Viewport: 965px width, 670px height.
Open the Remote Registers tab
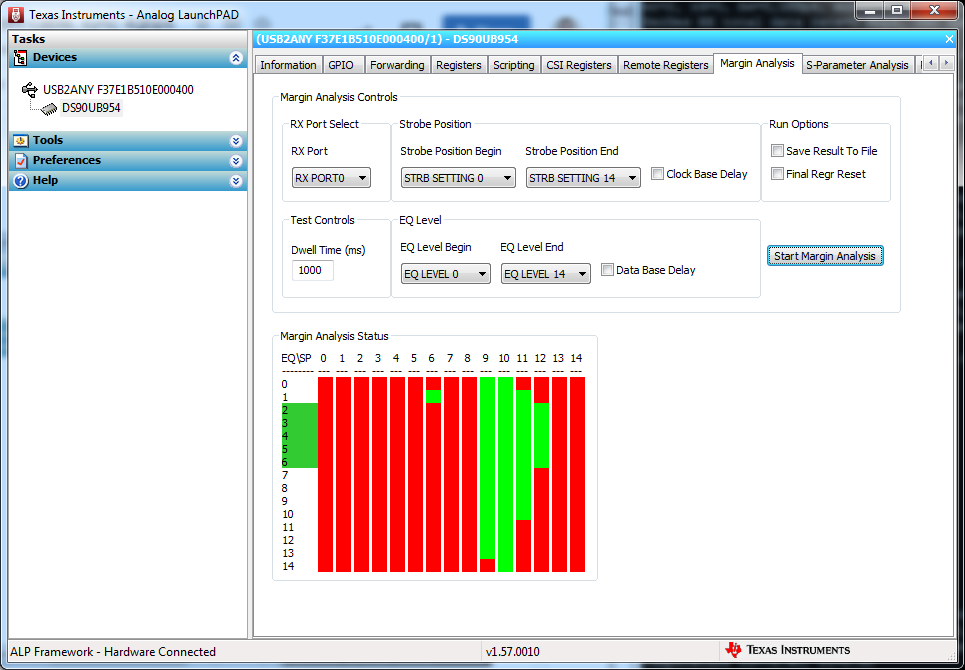665,65
